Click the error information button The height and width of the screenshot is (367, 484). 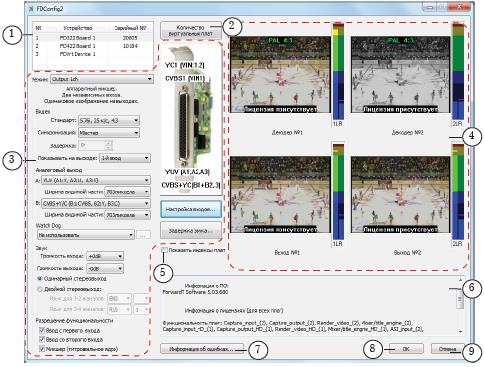pyautogui.click(x=202, y=349)
